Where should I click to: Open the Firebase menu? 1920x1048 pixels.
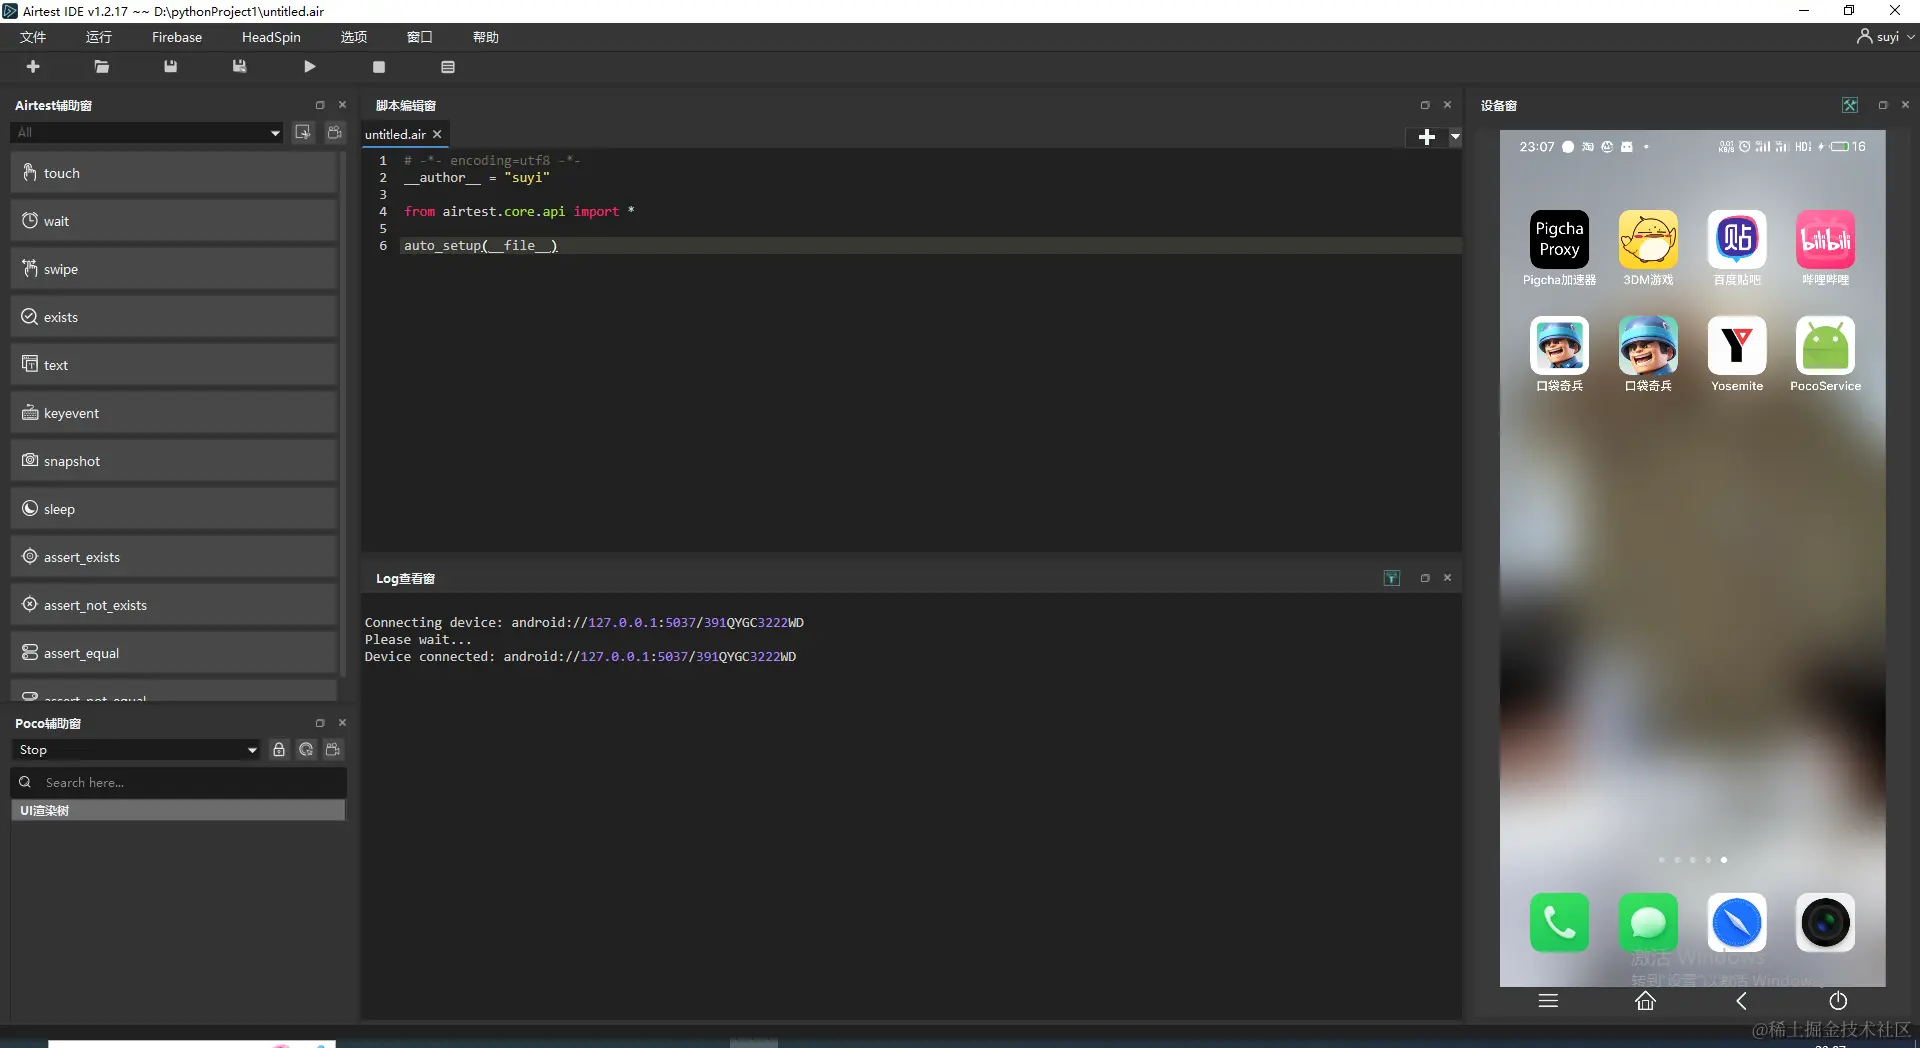click(x=177, y=37)
